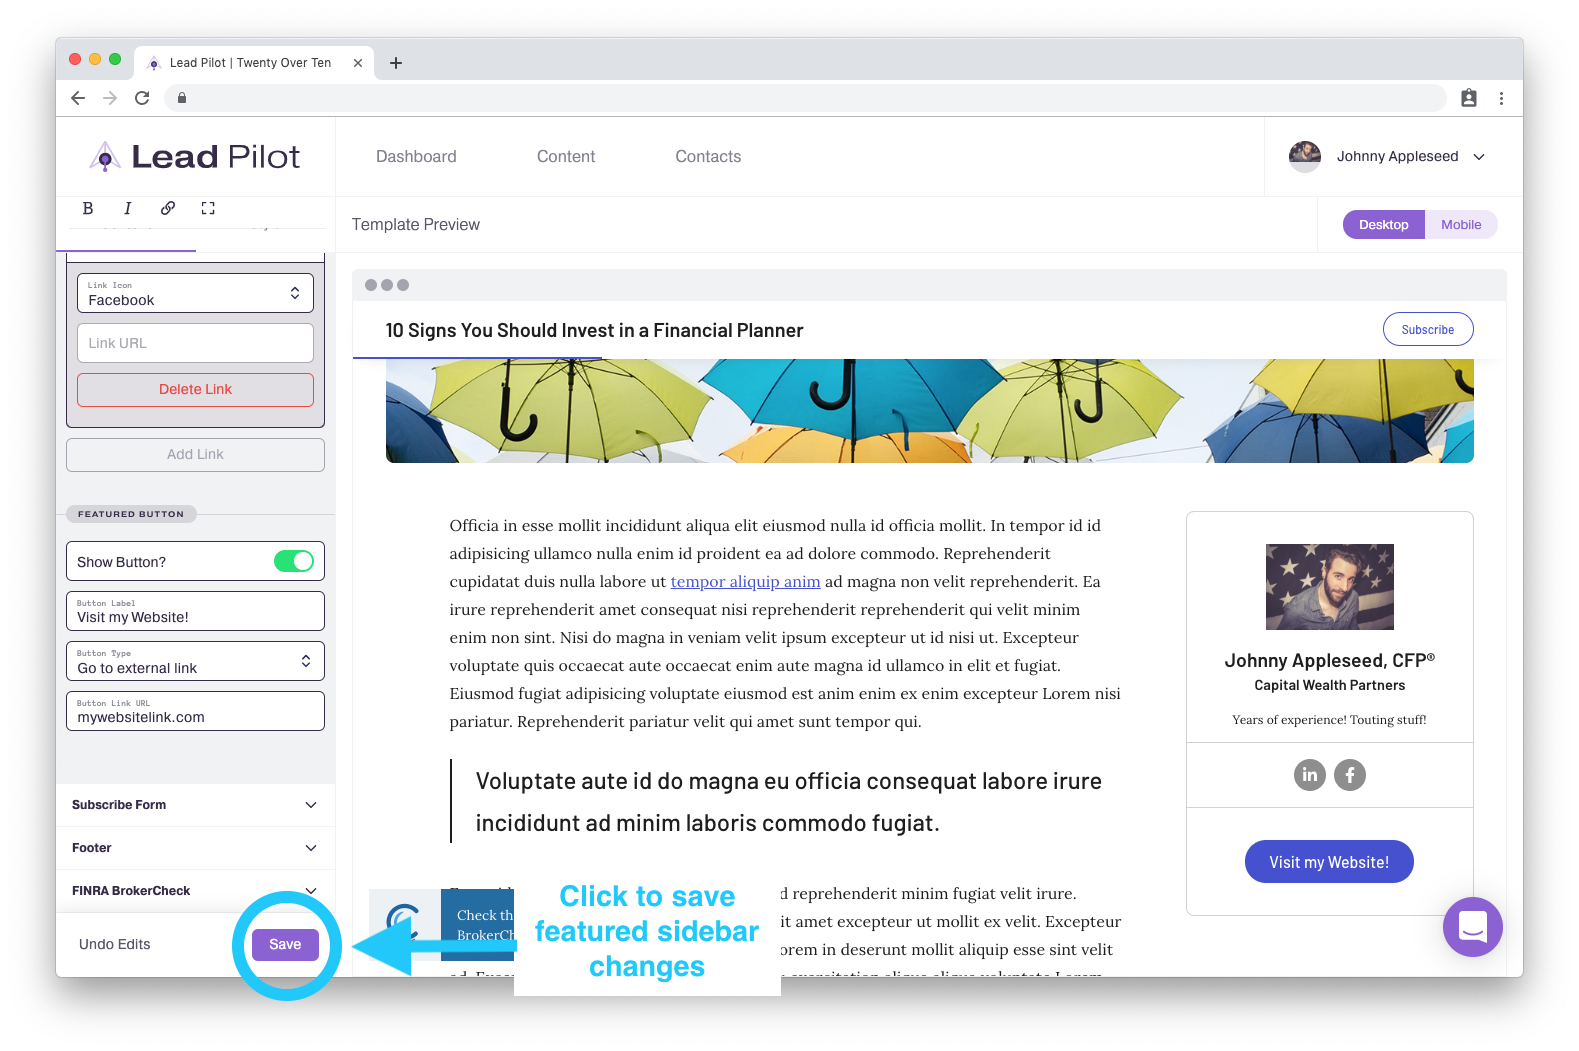Image resolution: width=1579 pixels, height=1051 pixels.
Task: Open the Facebook icon in the sidebar card
Action: (1350, 775)
